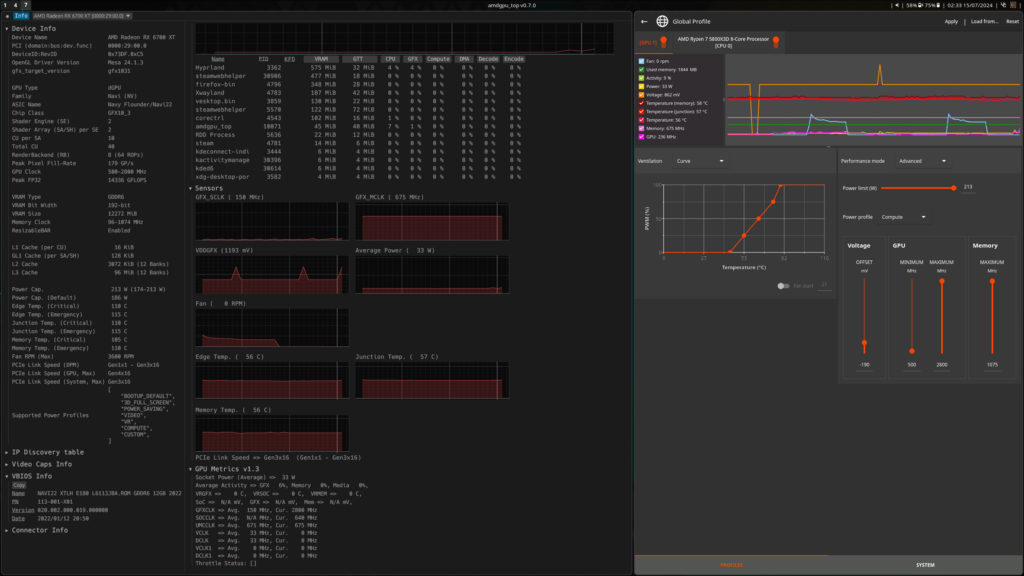1024x576 pixels.
Task: Collapse the Device Info section
Action: click(29, 29)
